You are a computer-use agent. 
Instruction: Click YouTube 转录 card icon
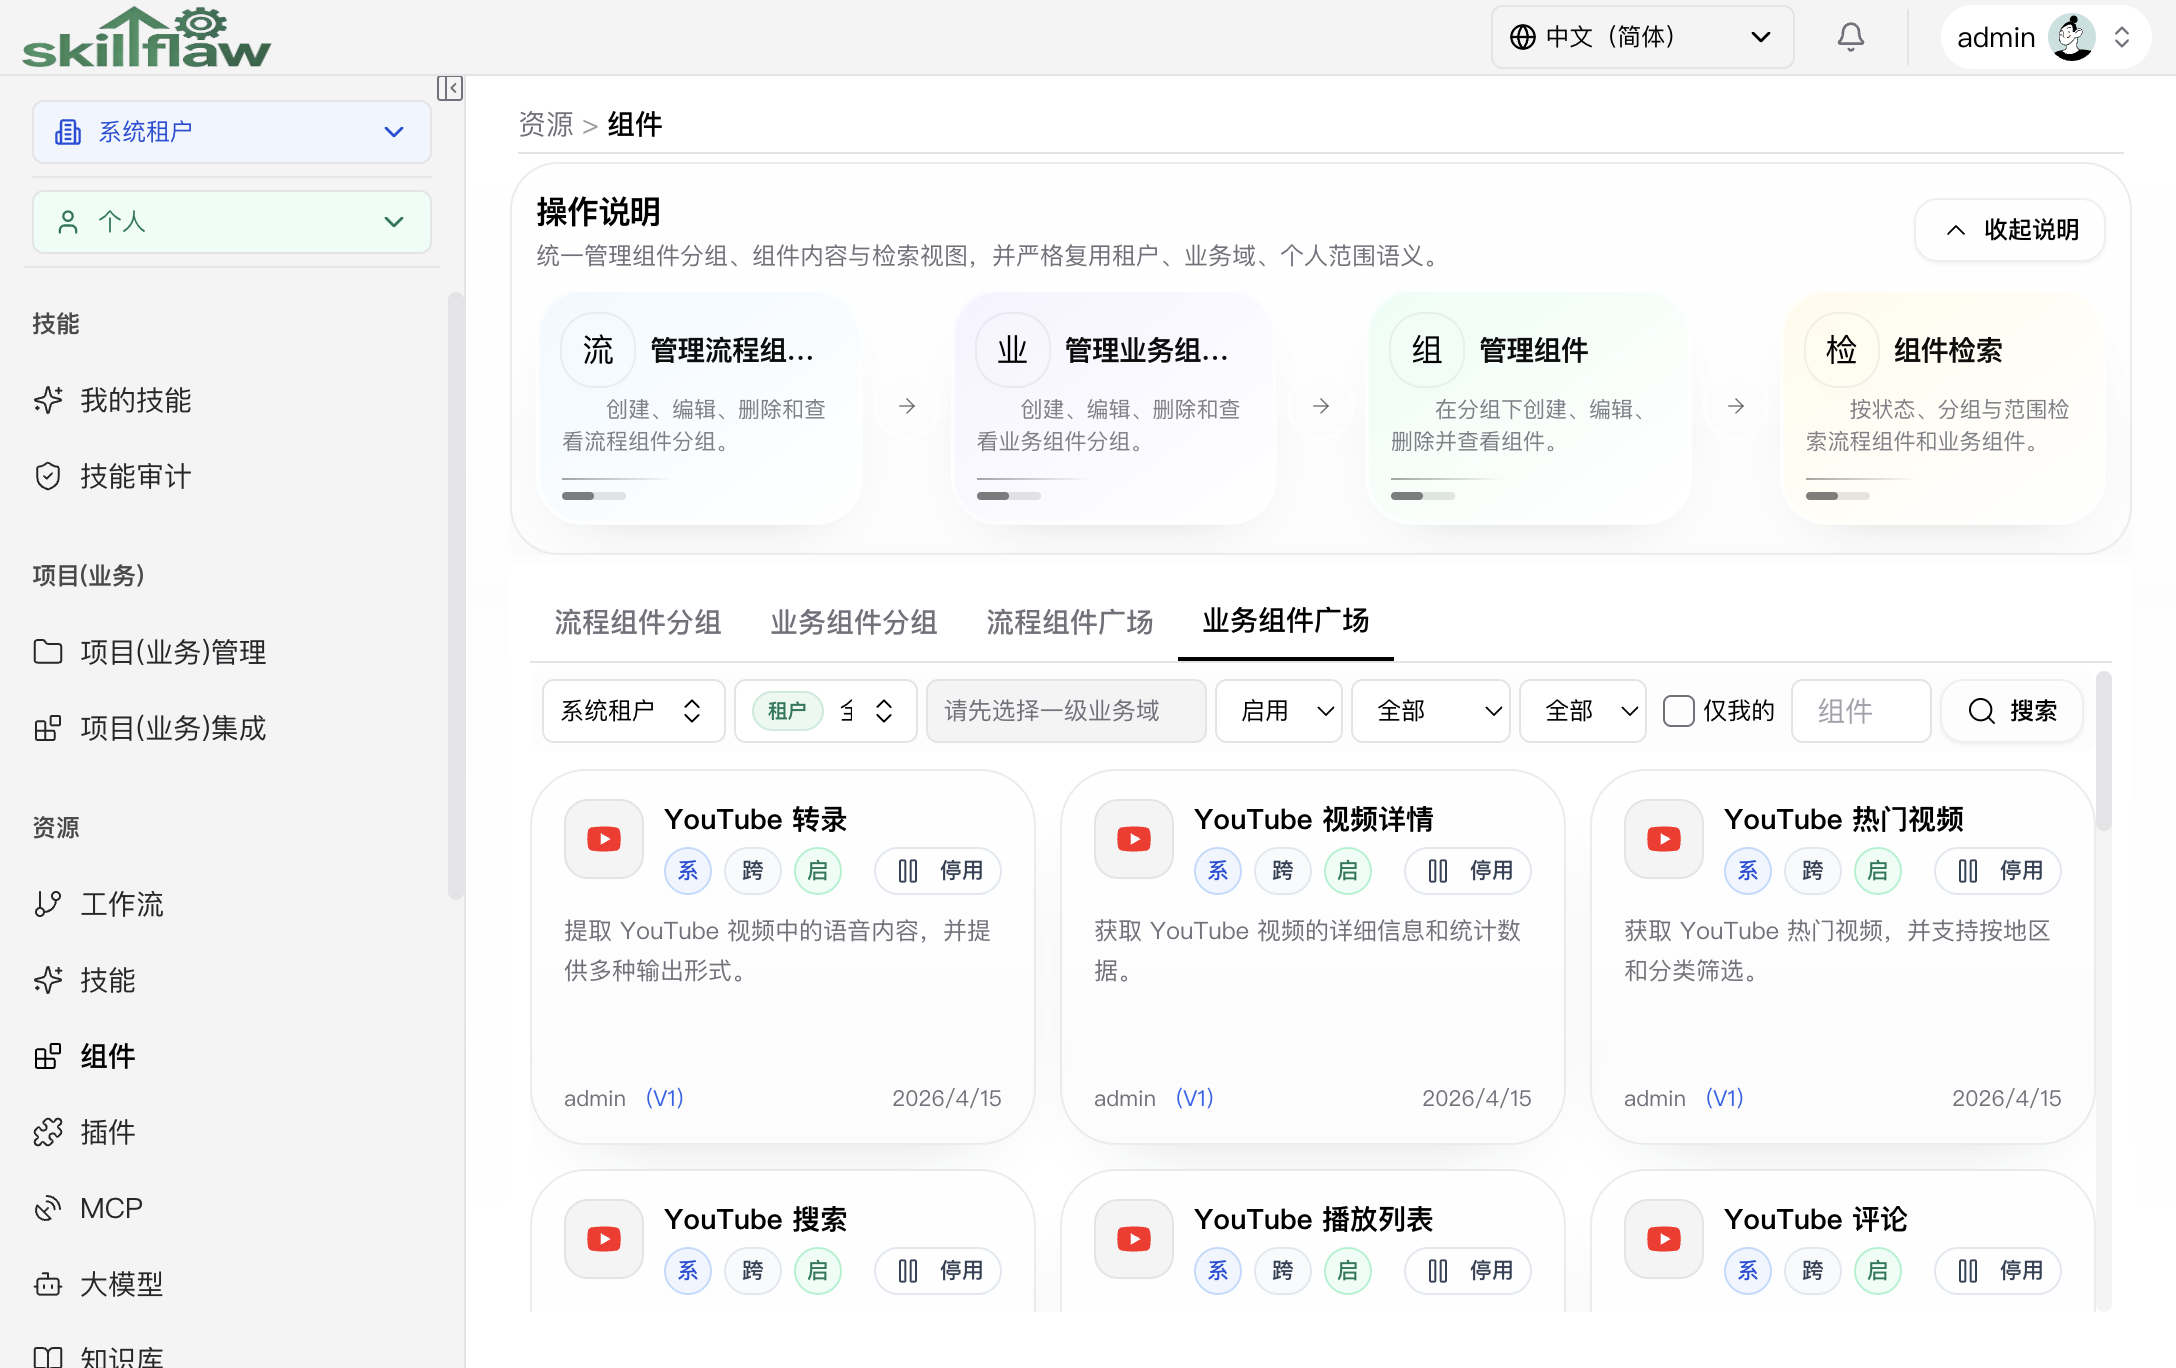604,839
